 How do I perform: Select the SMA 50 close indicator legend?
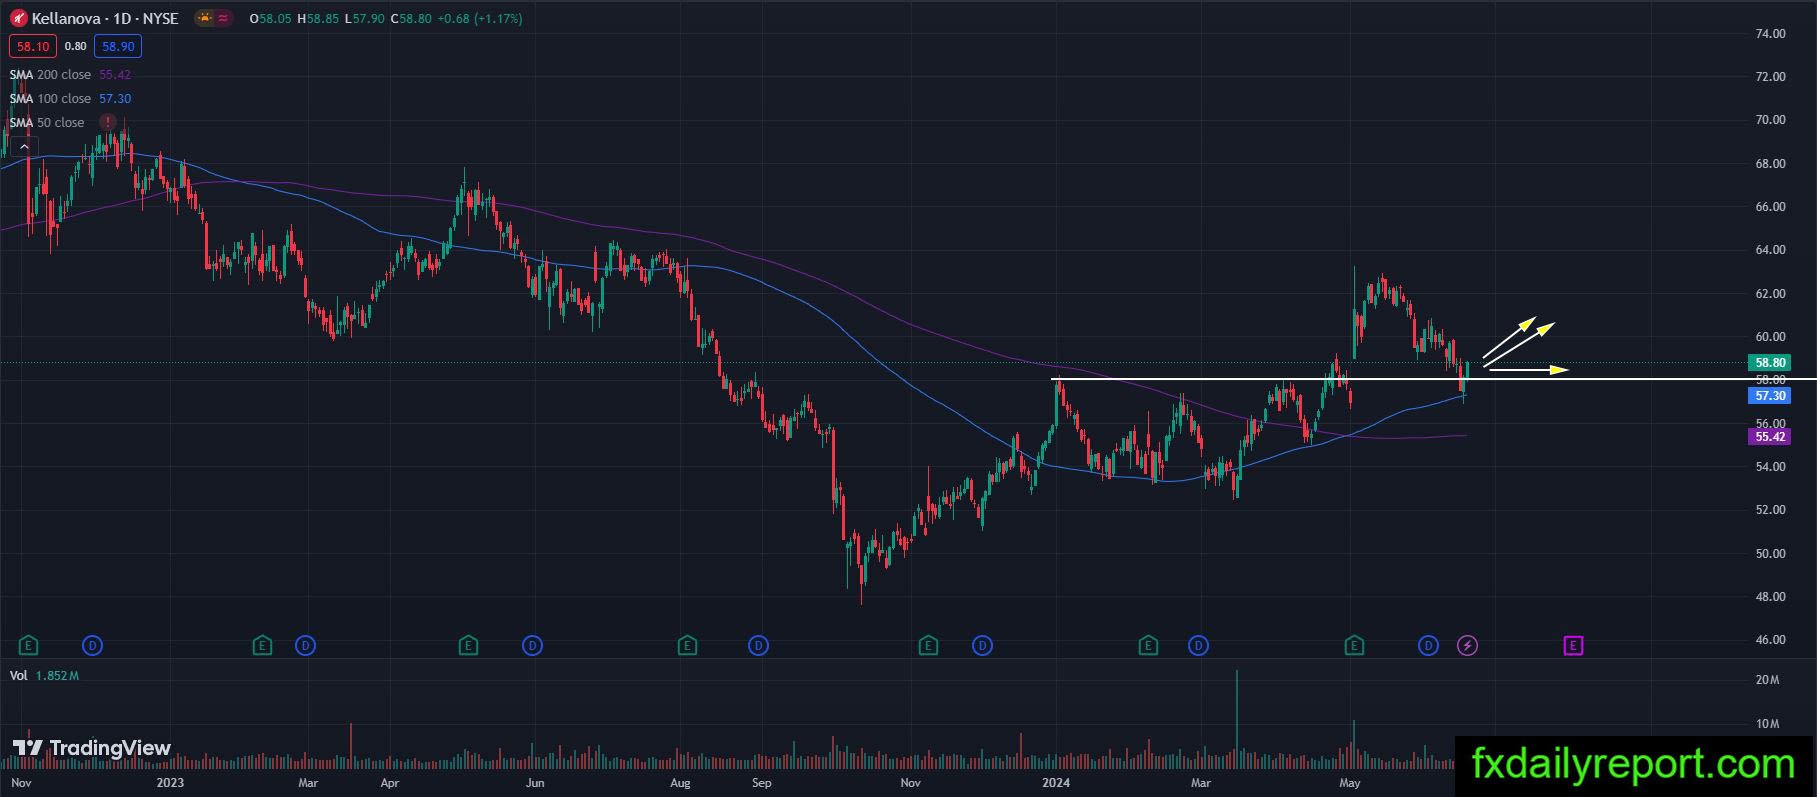[47, 123]
